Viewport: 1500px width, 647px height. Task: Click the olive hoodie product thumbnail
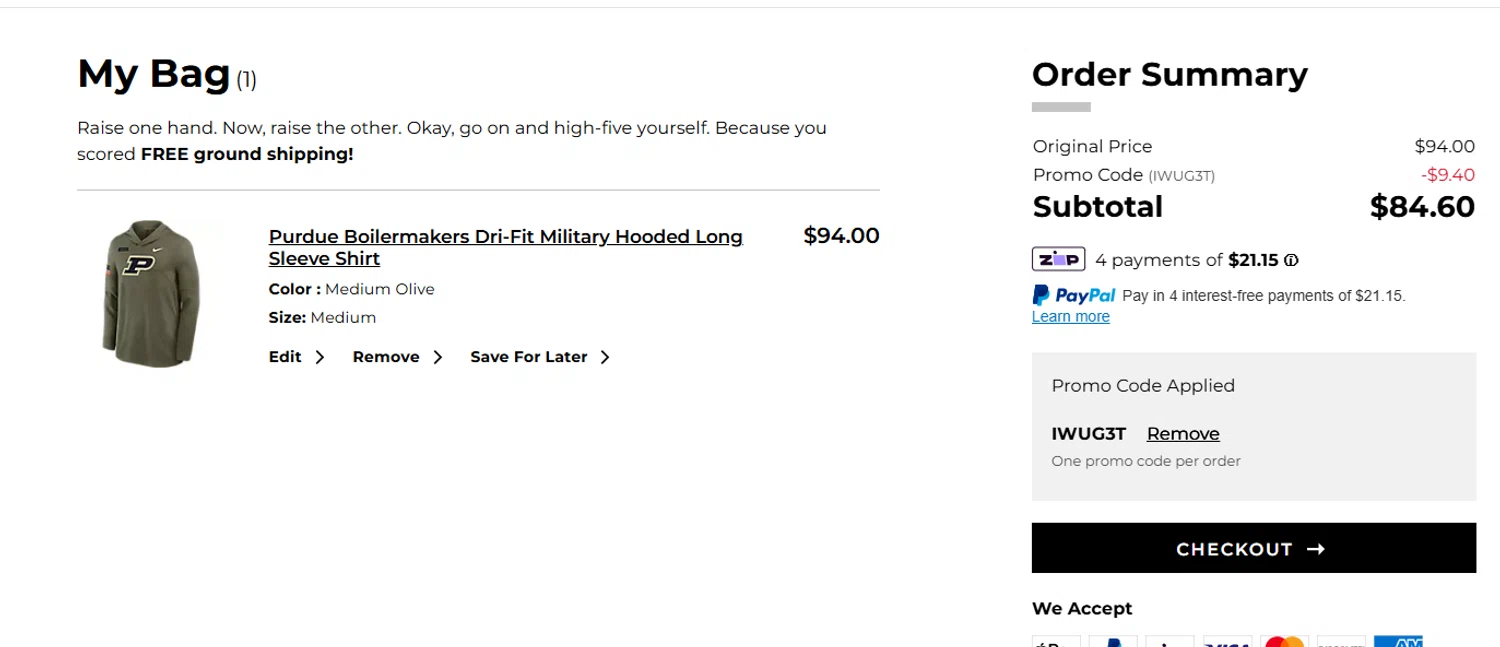(x=151, y=293)
